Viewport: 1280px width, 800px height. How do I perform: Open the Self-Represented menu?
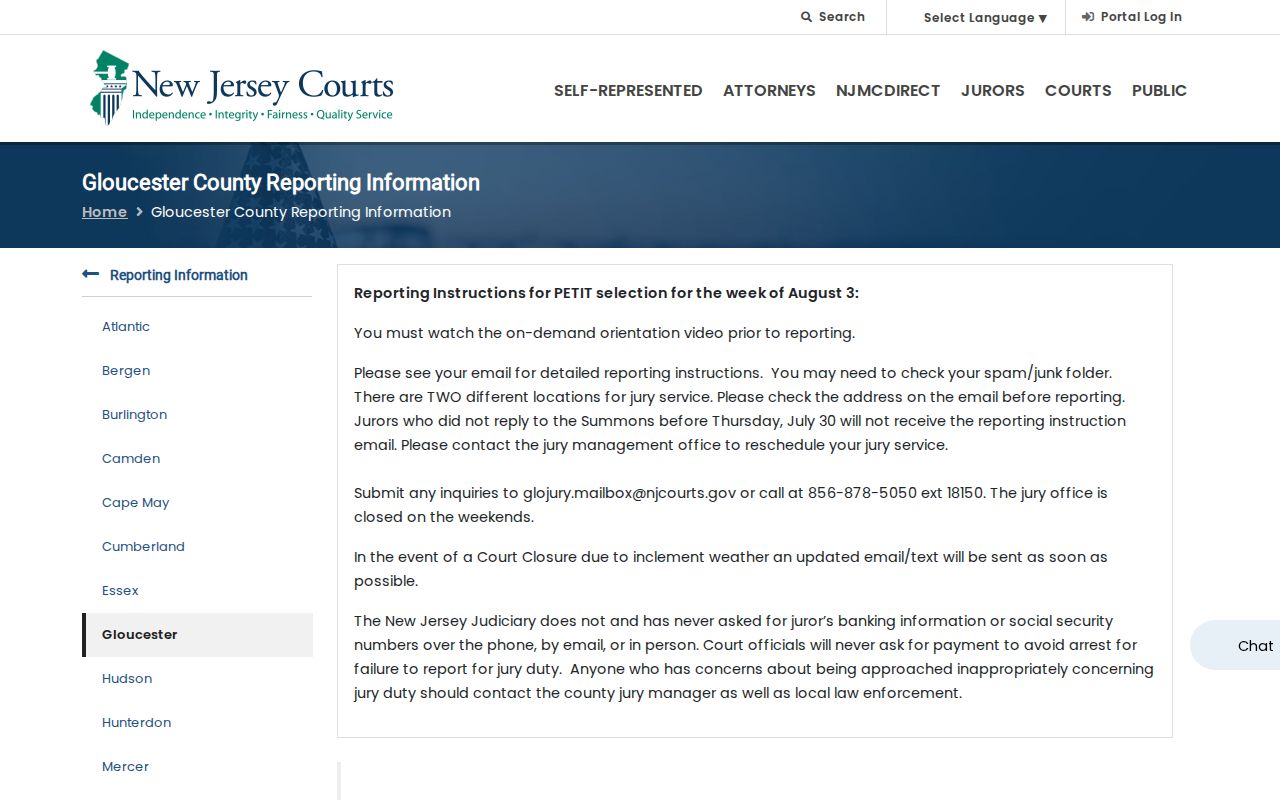tap(628, 90)
